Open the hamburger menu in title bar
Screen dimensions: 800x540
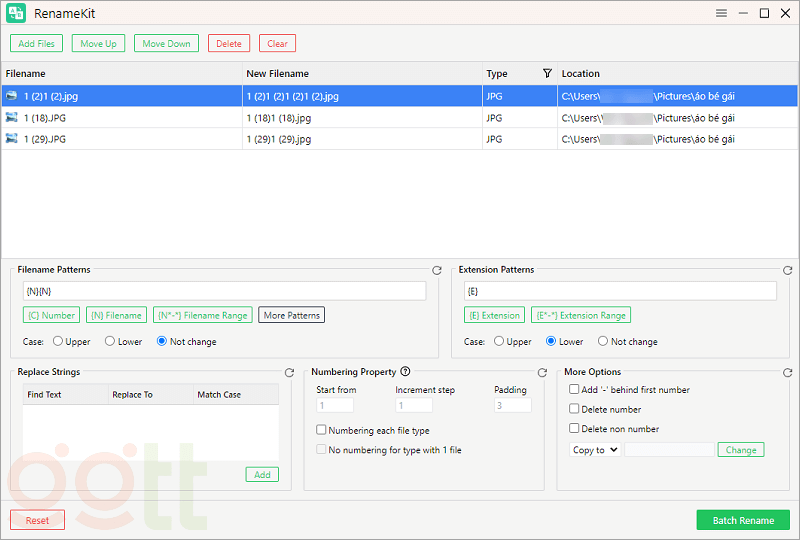click(x=721, y=13)
